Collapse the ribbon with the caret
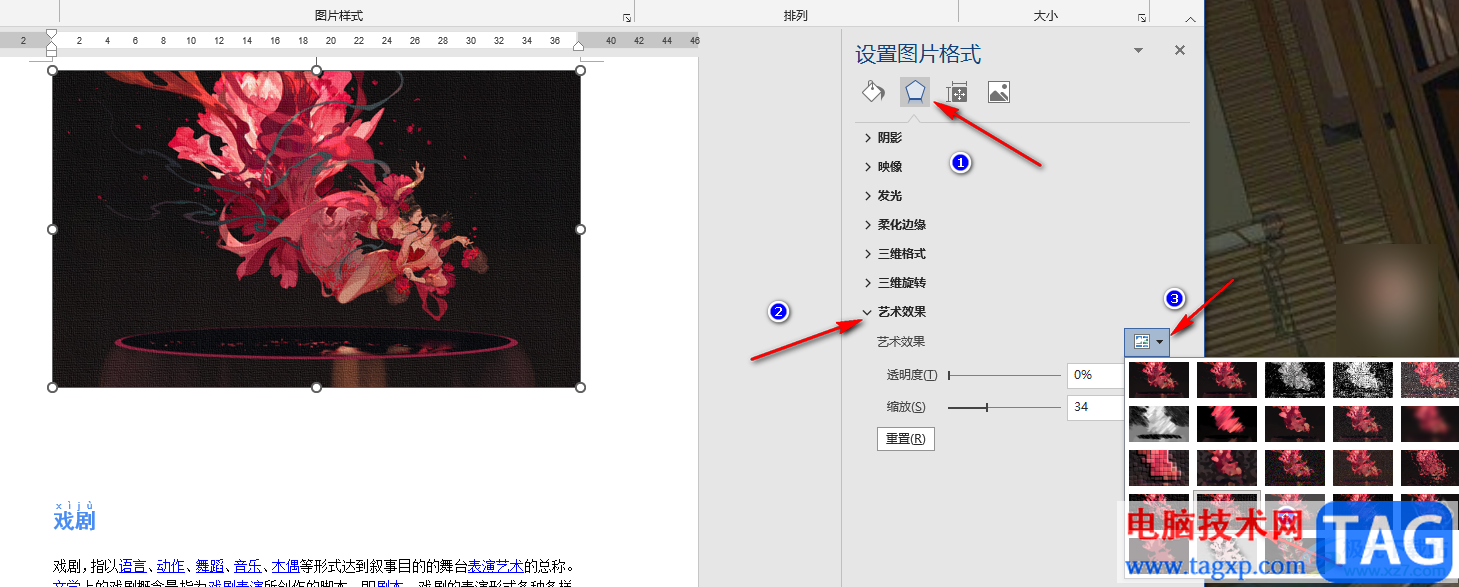Screen dimensions: 1459x587 pyautogui.click(x=1190, y=18)
